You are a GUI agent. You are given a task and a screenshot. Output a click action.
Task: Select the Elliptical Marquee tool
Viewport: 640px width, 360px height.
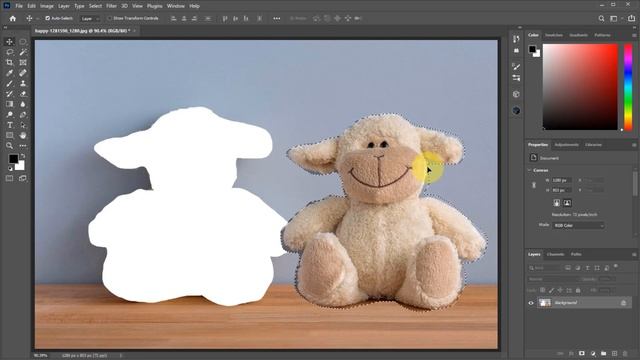click(23, 42)
